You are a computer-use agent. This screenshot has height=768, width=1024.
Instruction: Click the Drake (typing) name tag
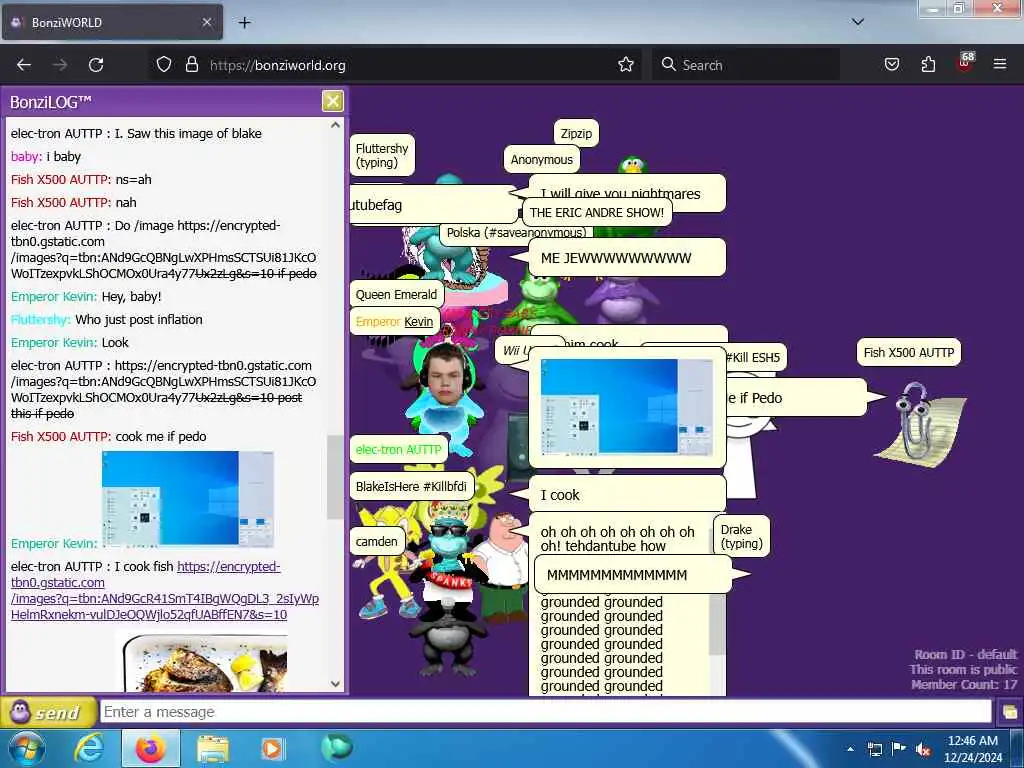click(742, 536)
